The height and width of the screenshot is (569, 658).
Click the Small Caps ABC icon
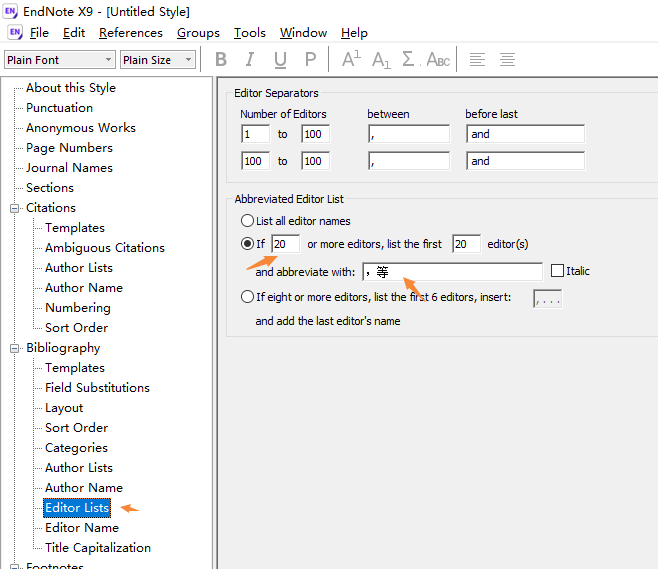click(438, 60)
